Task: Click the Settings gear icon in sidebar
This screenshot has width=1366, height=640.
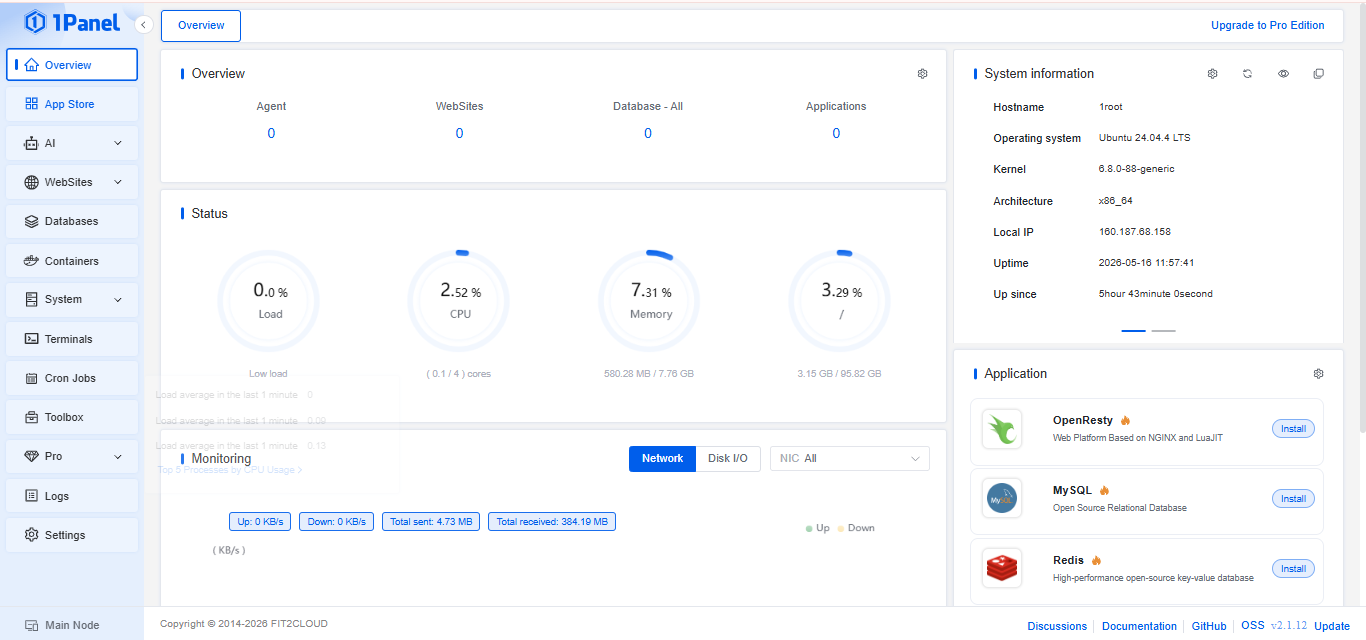Action: pos(32,535)
